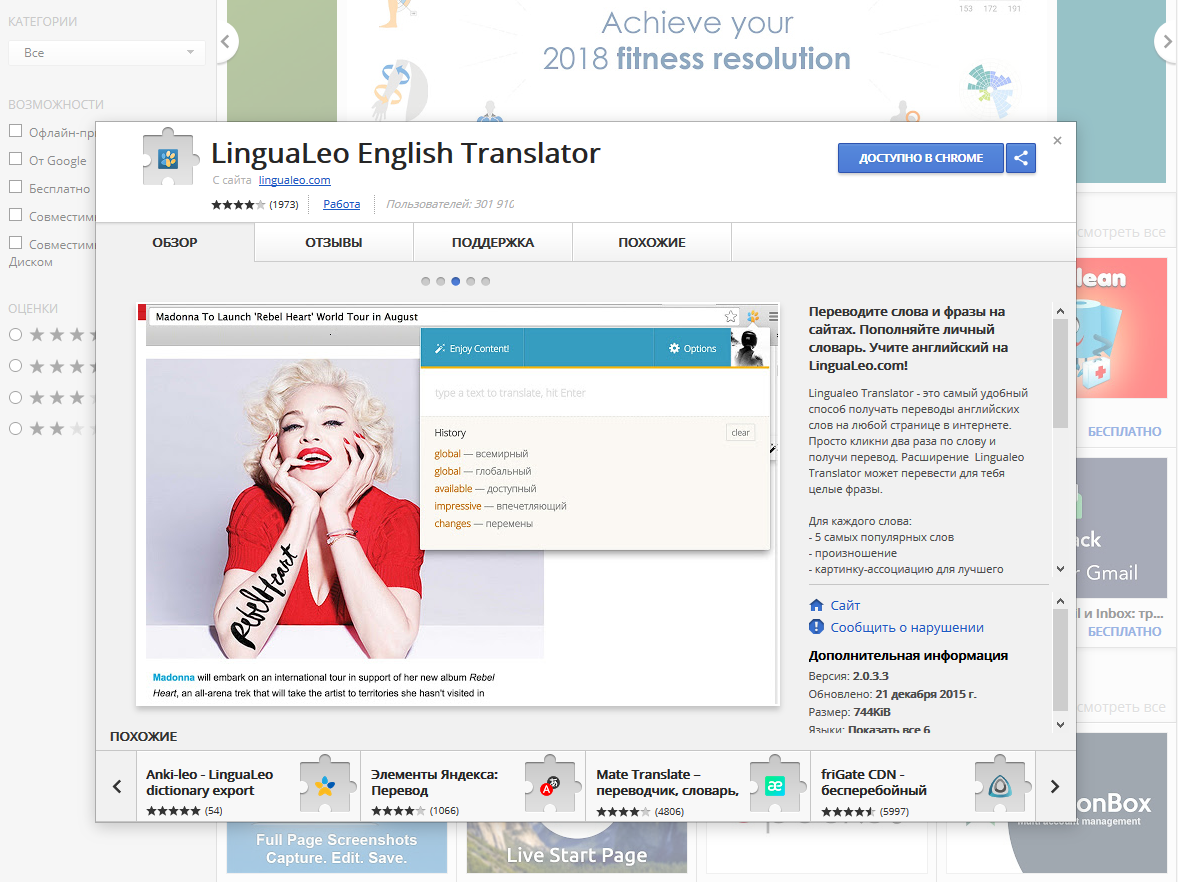
Task: Open friGate CDN similar extension card
Action: (x=923, y=786)
